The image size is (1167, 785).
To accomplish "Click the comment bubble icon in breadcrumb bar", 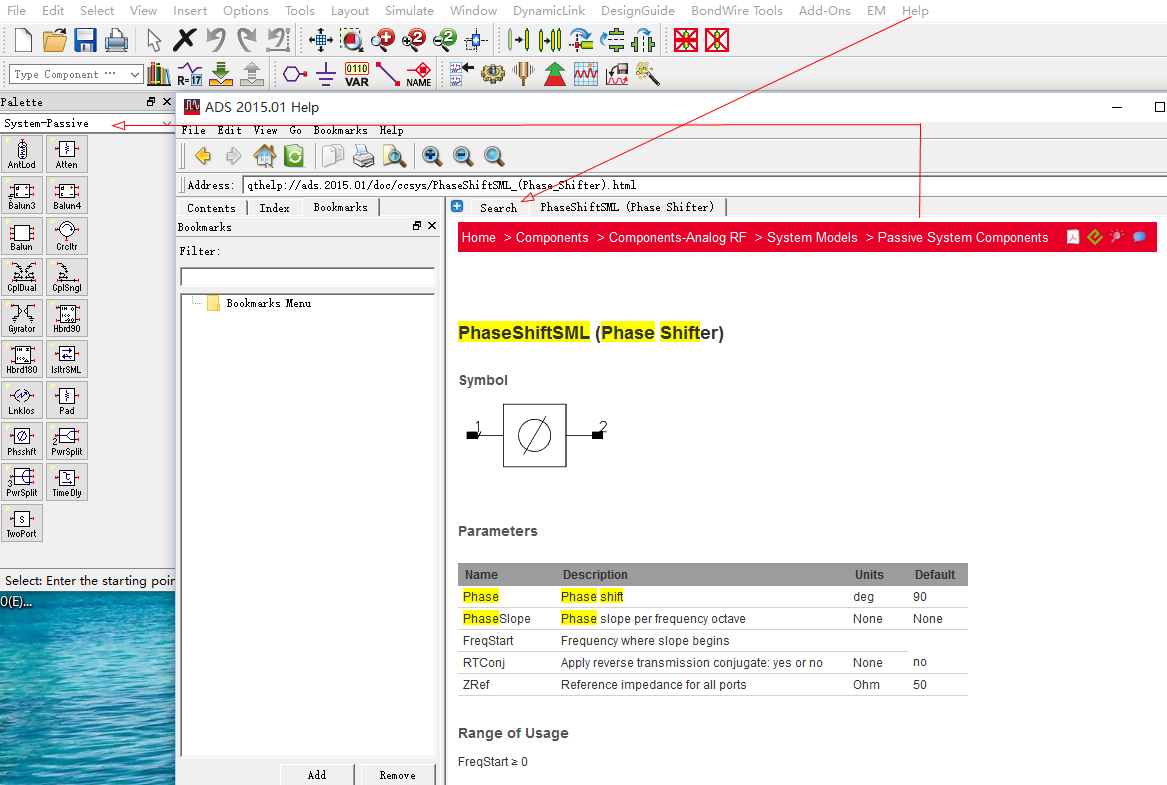I will click(x=1139, y=237).
